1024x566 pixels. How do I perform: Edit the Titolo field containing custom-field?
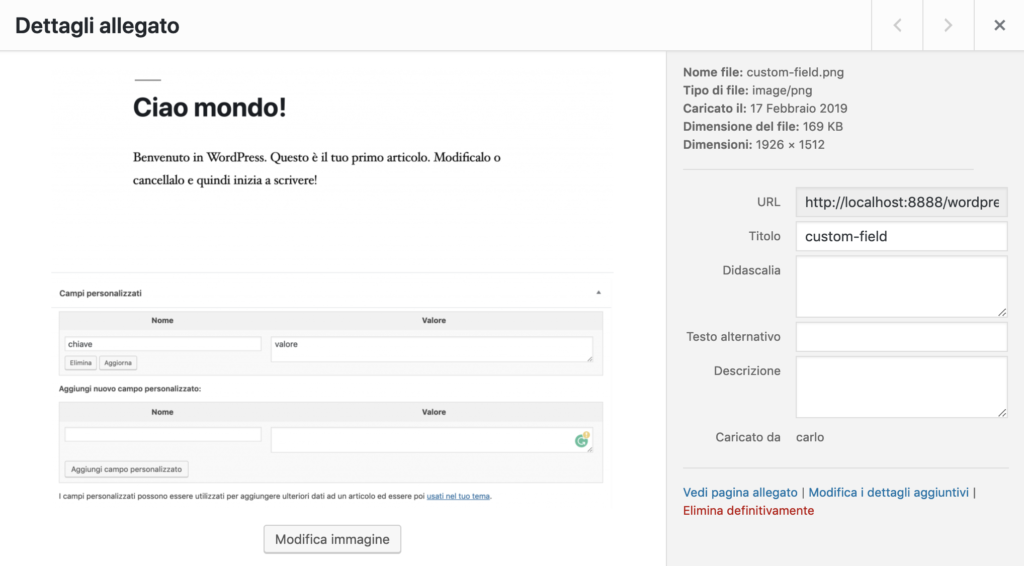tap(901, 236)
